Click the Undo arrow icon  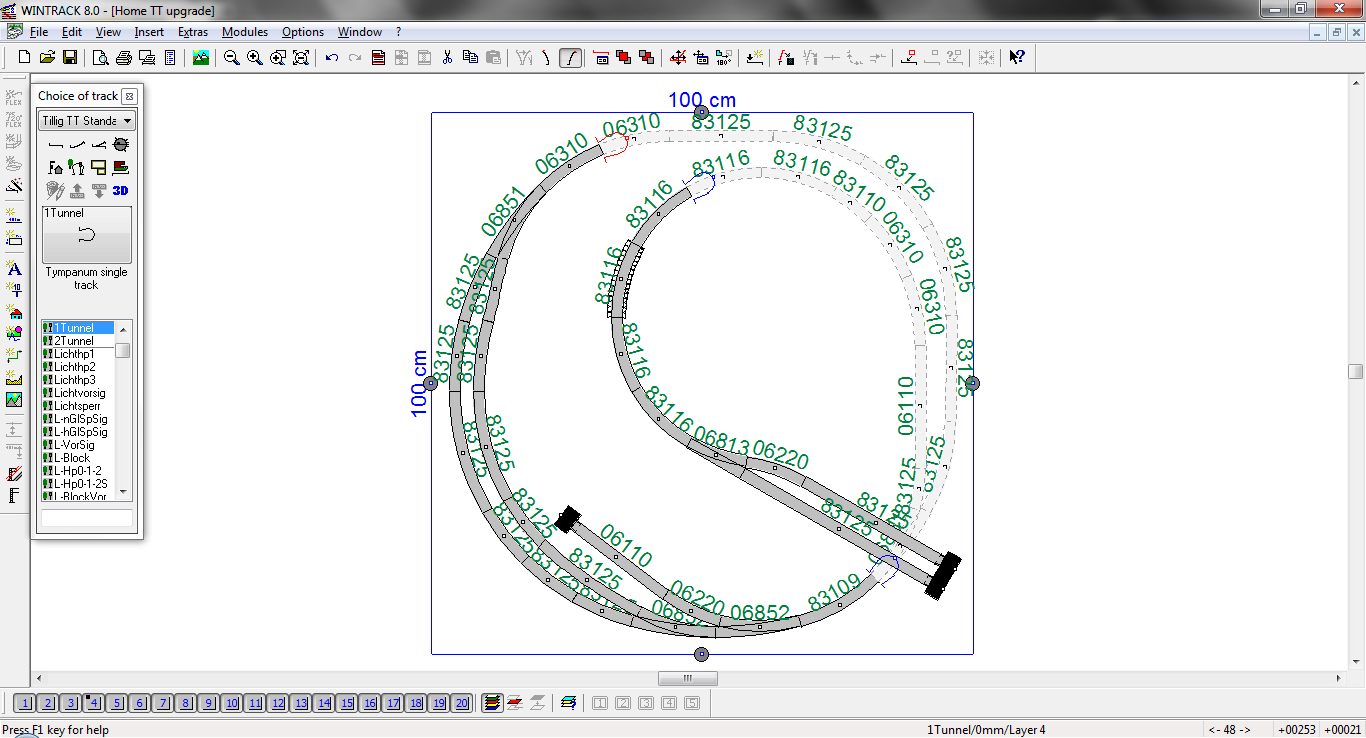click(332, 58)
